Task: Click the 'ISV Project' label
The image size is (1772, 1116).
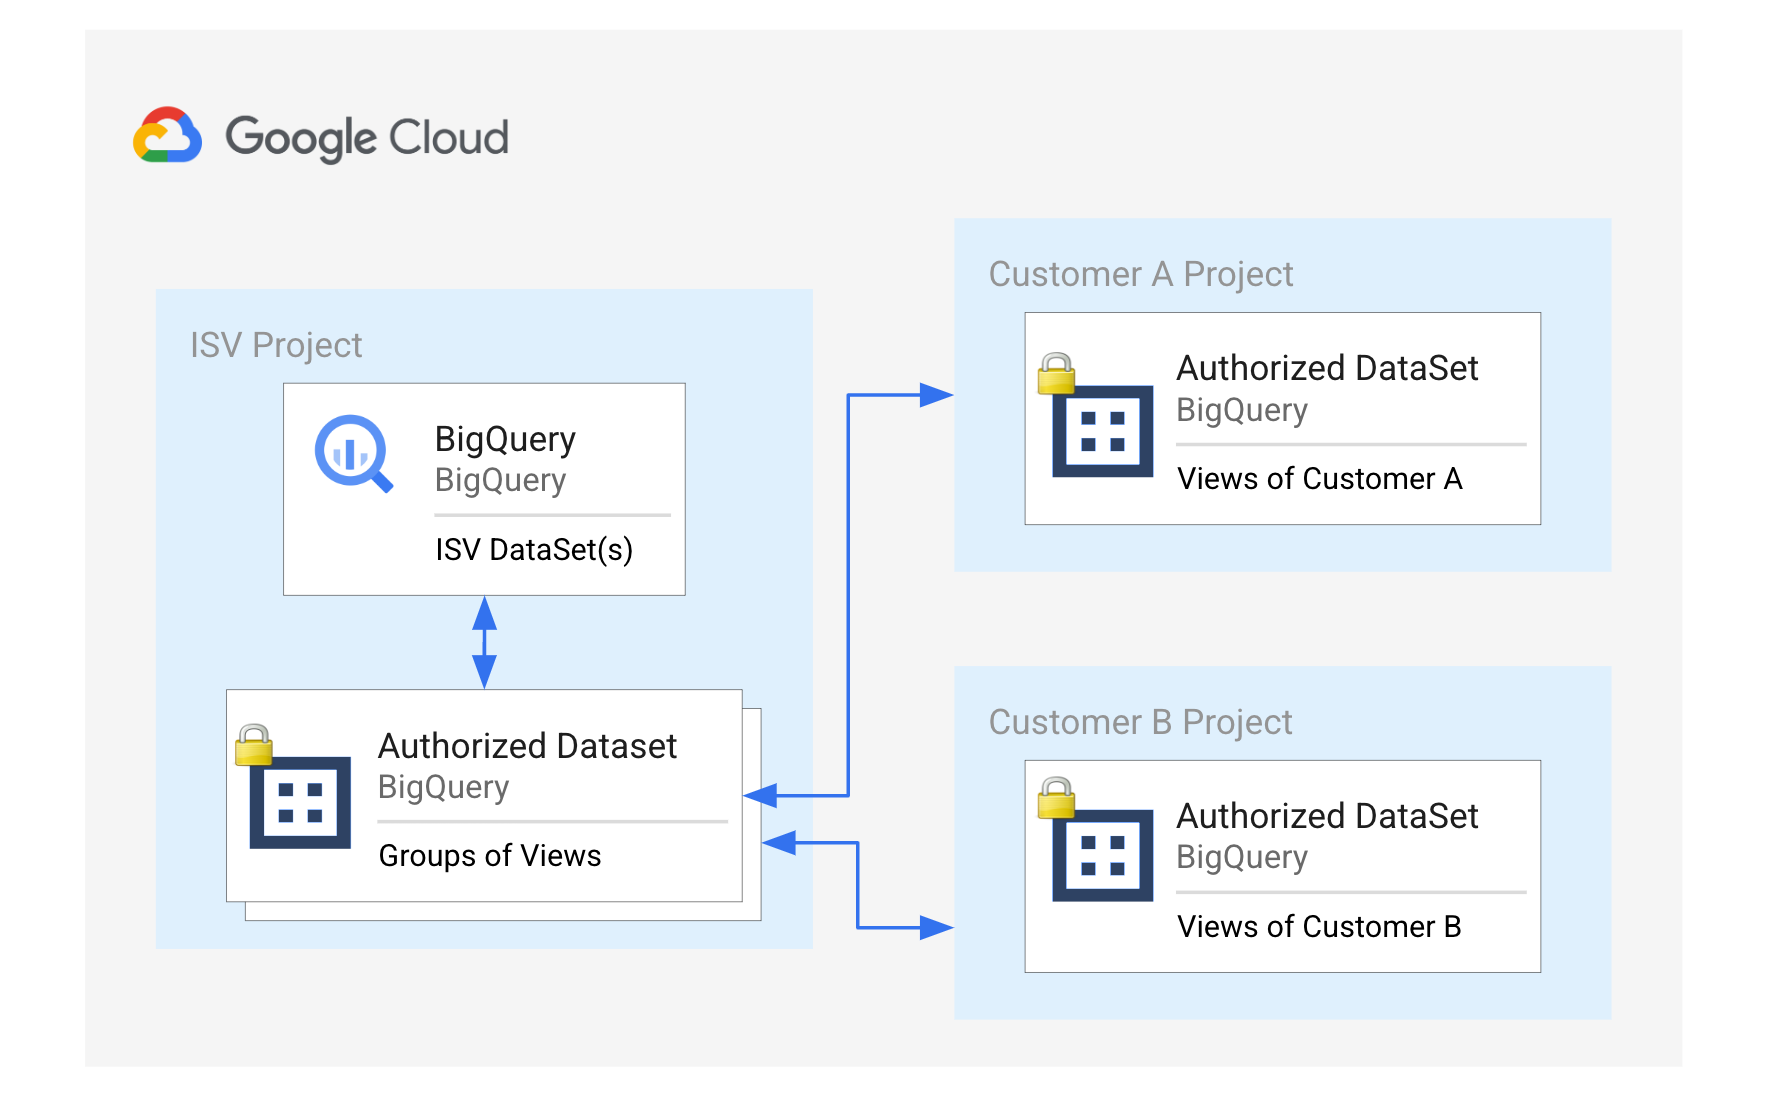Action: pos(276,345)
